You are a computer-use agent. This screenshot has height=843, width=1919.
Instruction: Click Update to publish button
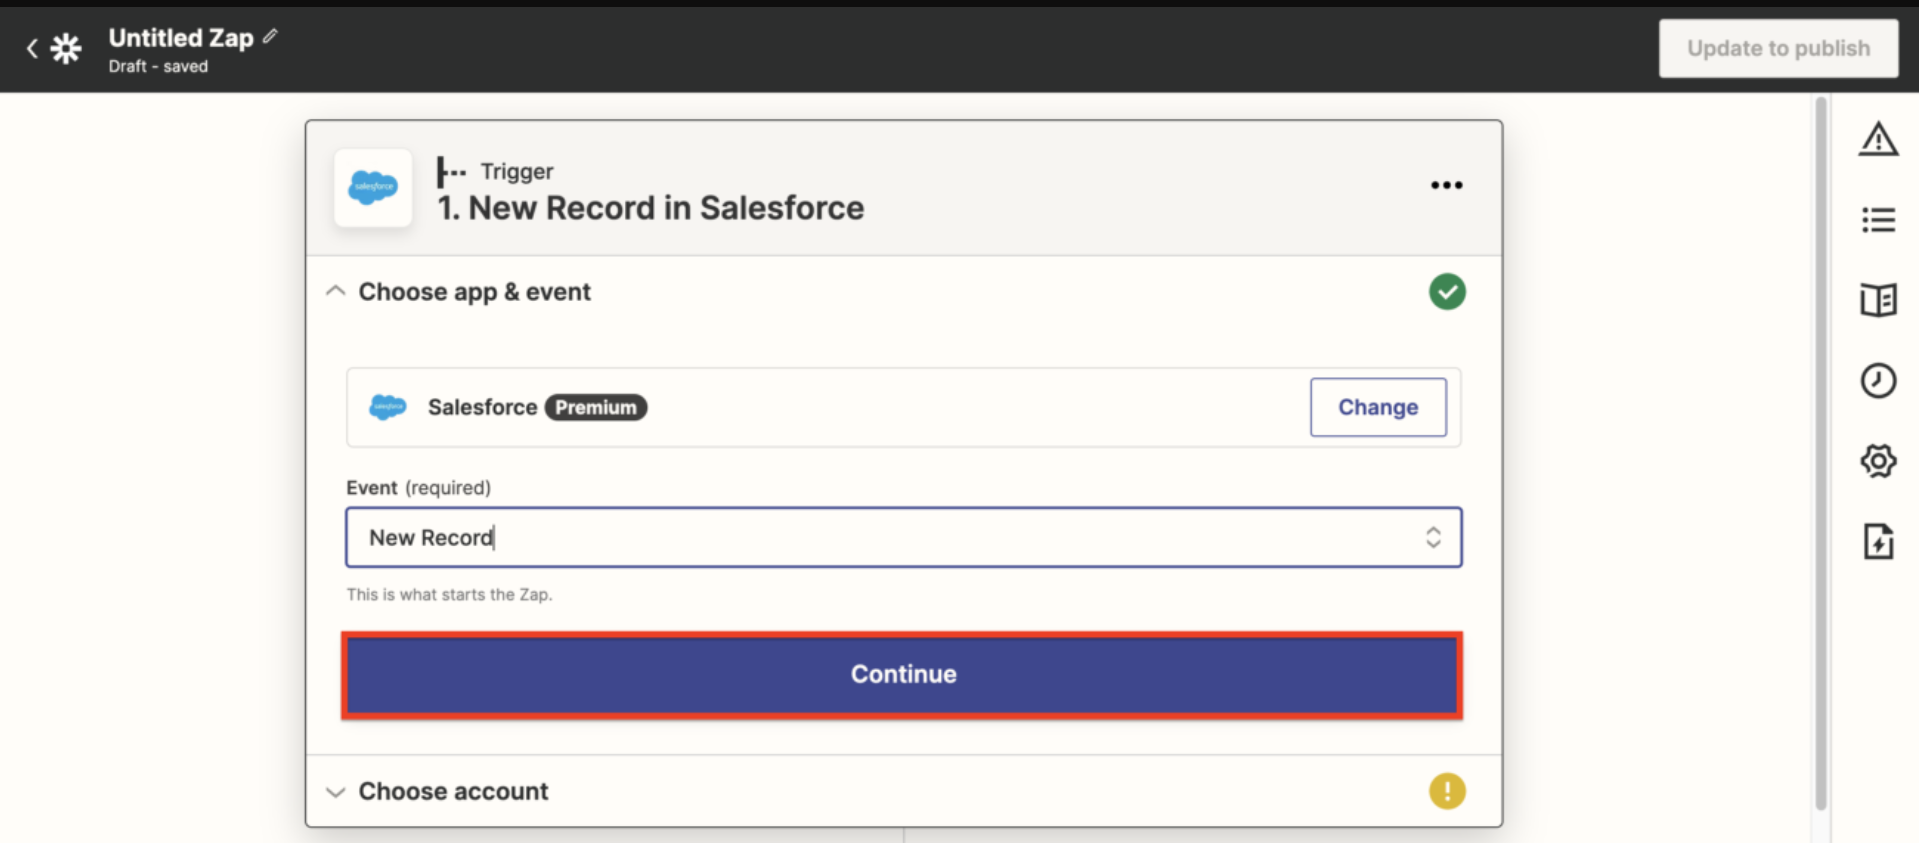pos(1778,48)
